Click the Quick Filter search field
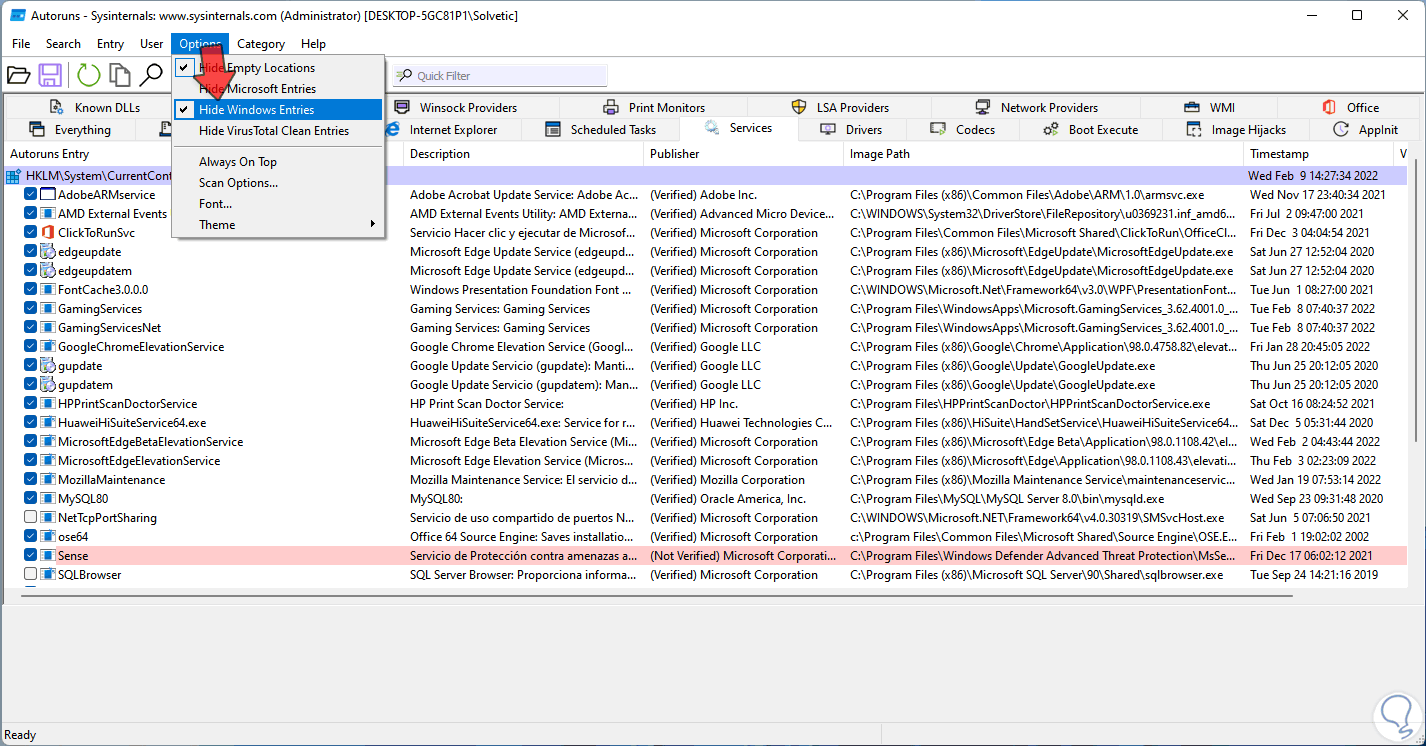This screenshot has width=1426, height=746. point(500,76)
